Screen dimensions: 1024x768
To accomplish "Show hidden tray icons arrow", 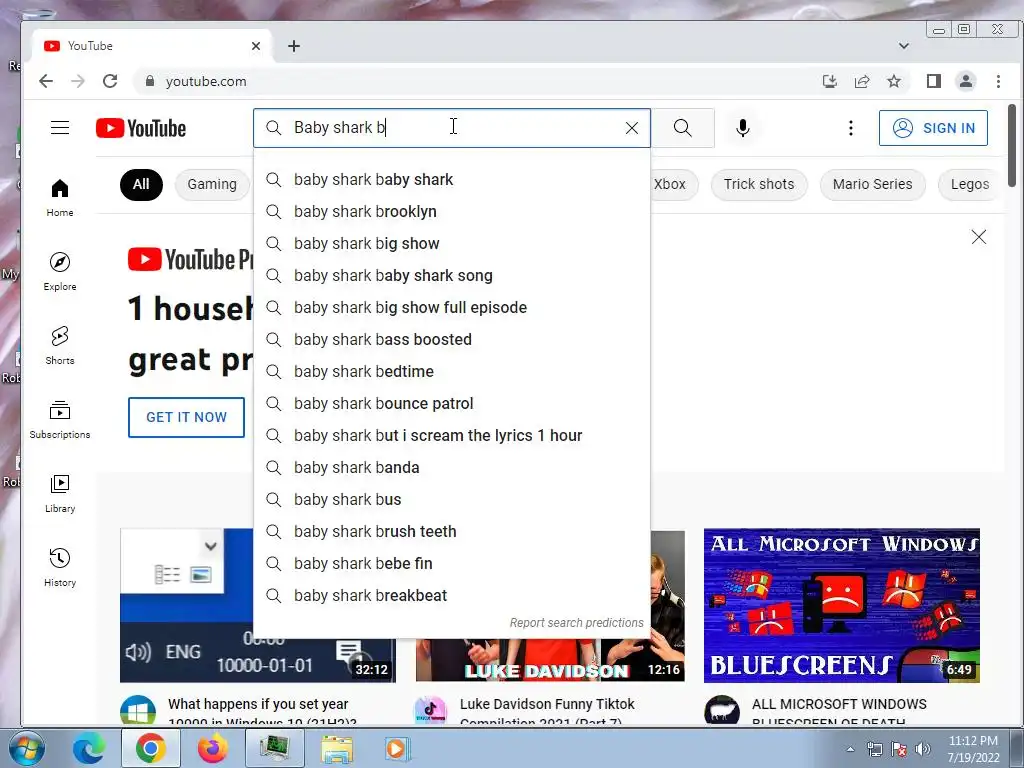I will tap(850, 750).
